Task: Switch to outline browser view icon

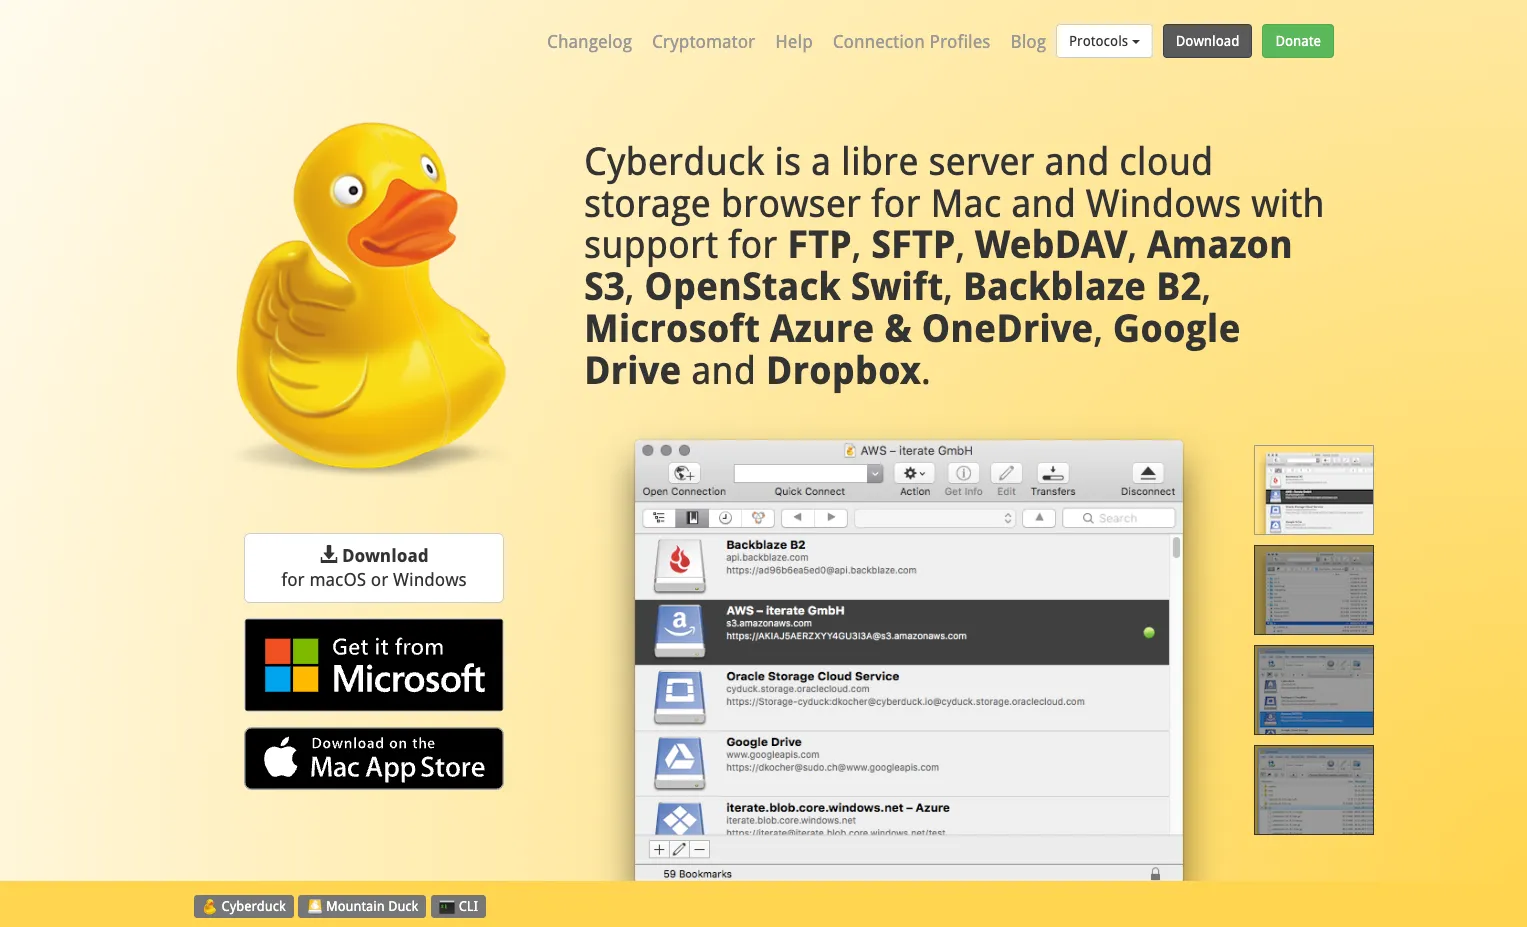Action: click(659, 518)
